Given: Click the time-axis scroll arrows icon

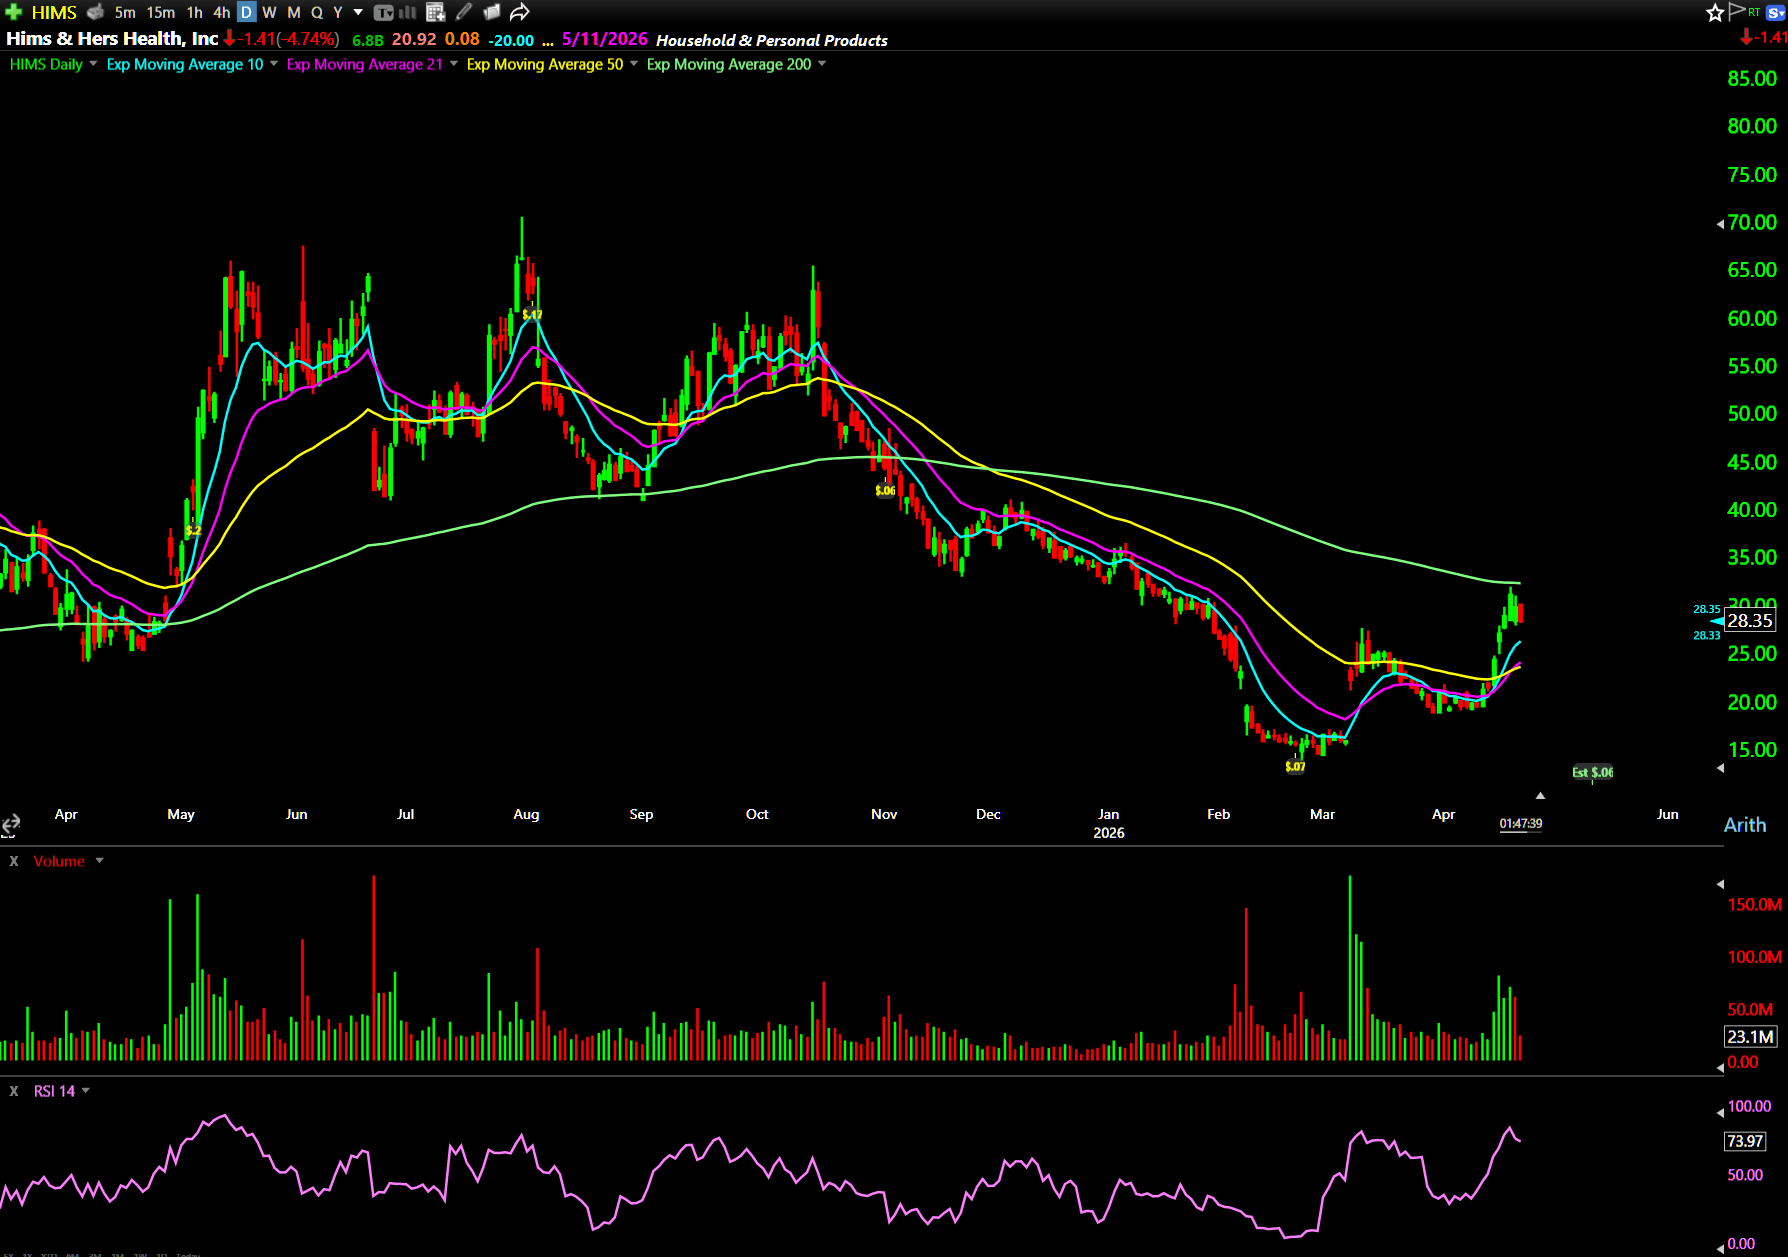Looking at the screenshot, I should [11, 824].
